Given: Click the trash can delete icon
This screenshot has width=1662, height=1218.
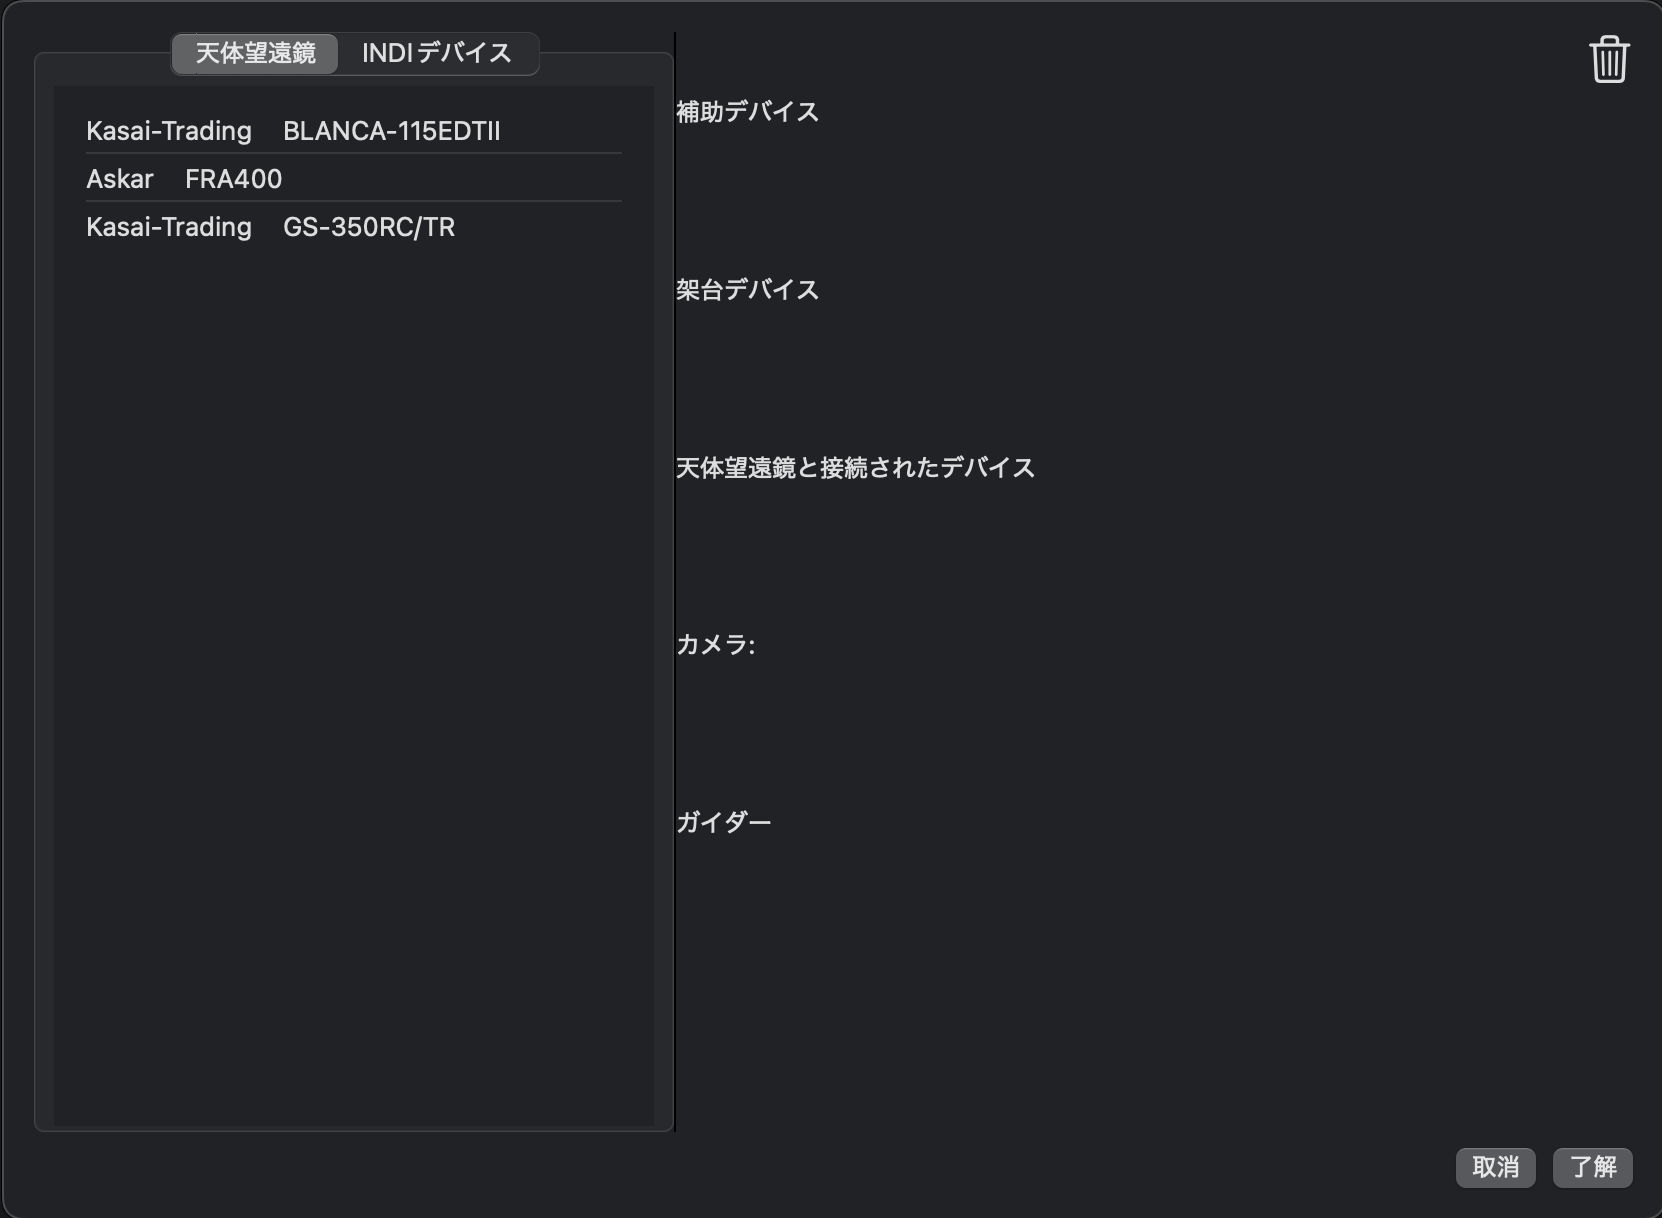Looking at the screenshot, I should coord(1609,59).
